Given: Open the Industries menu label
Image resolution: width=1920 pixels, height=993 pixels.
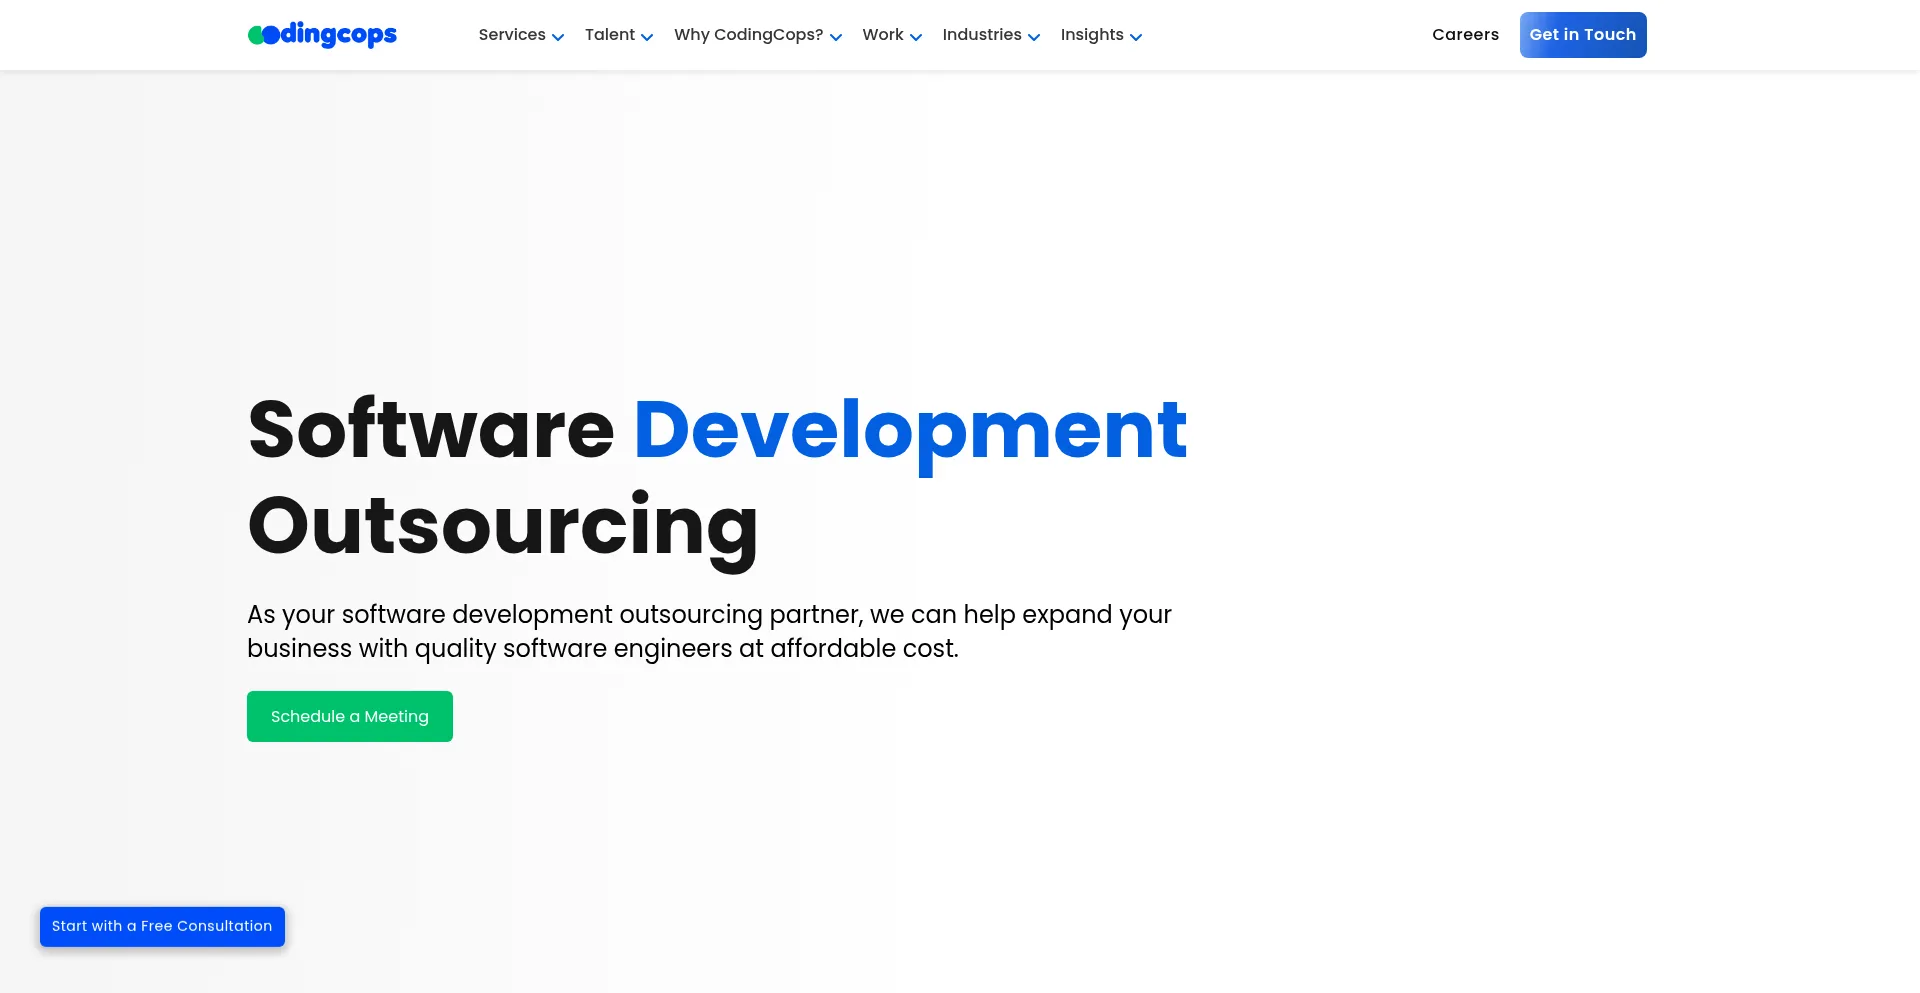Looking at the screenshot, I should pyautogui.click(x=982, y=35).
